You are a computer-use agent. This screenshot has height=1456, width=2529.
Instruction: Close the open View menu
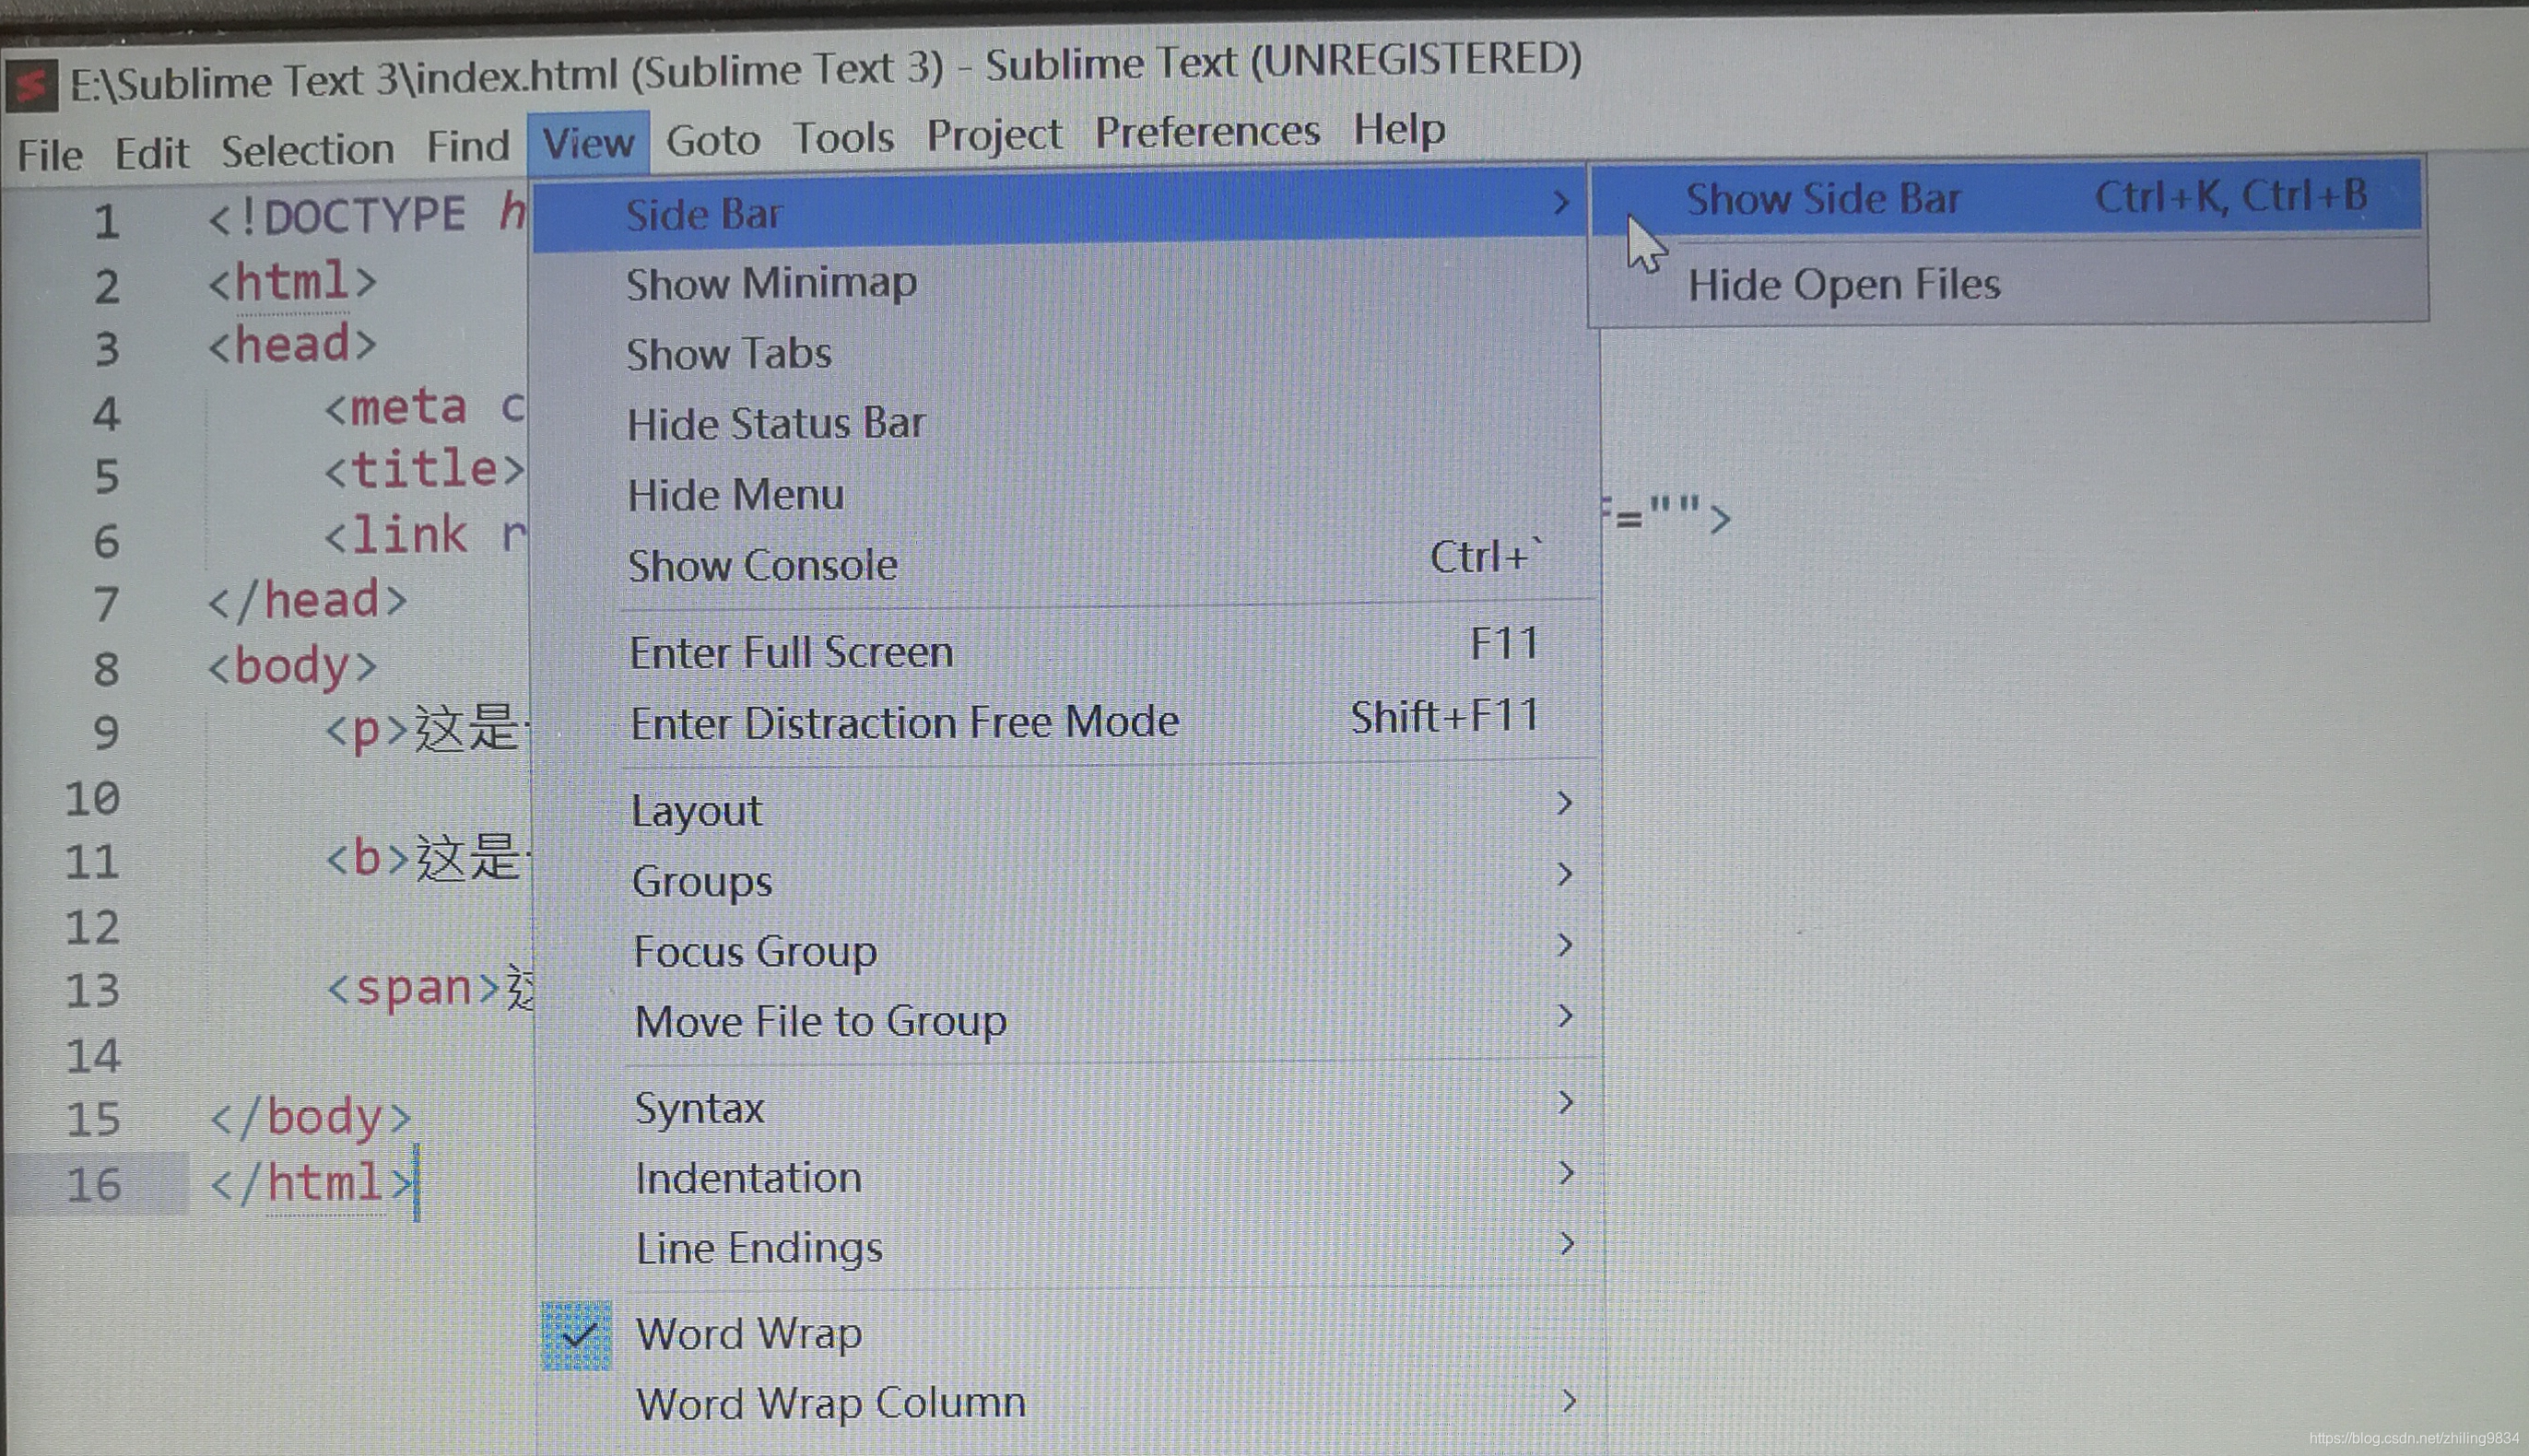pyautogui.click(x=588, y=143)
